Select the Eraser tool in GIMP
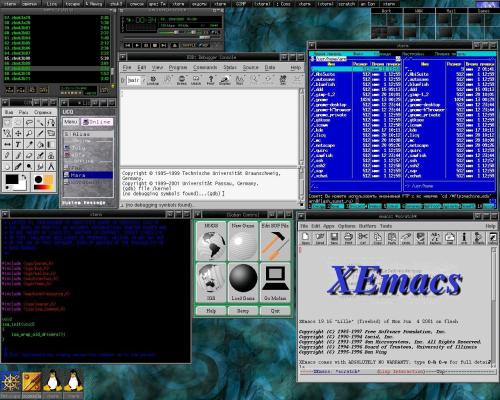This screenshot has height=400, width=500. tap(29, 155)
